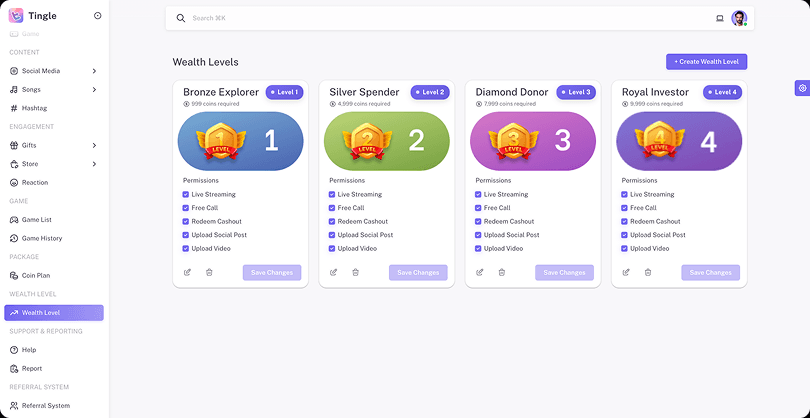Save Changes on Diamond Donor card
810x418 pixels.
point(564,272)
